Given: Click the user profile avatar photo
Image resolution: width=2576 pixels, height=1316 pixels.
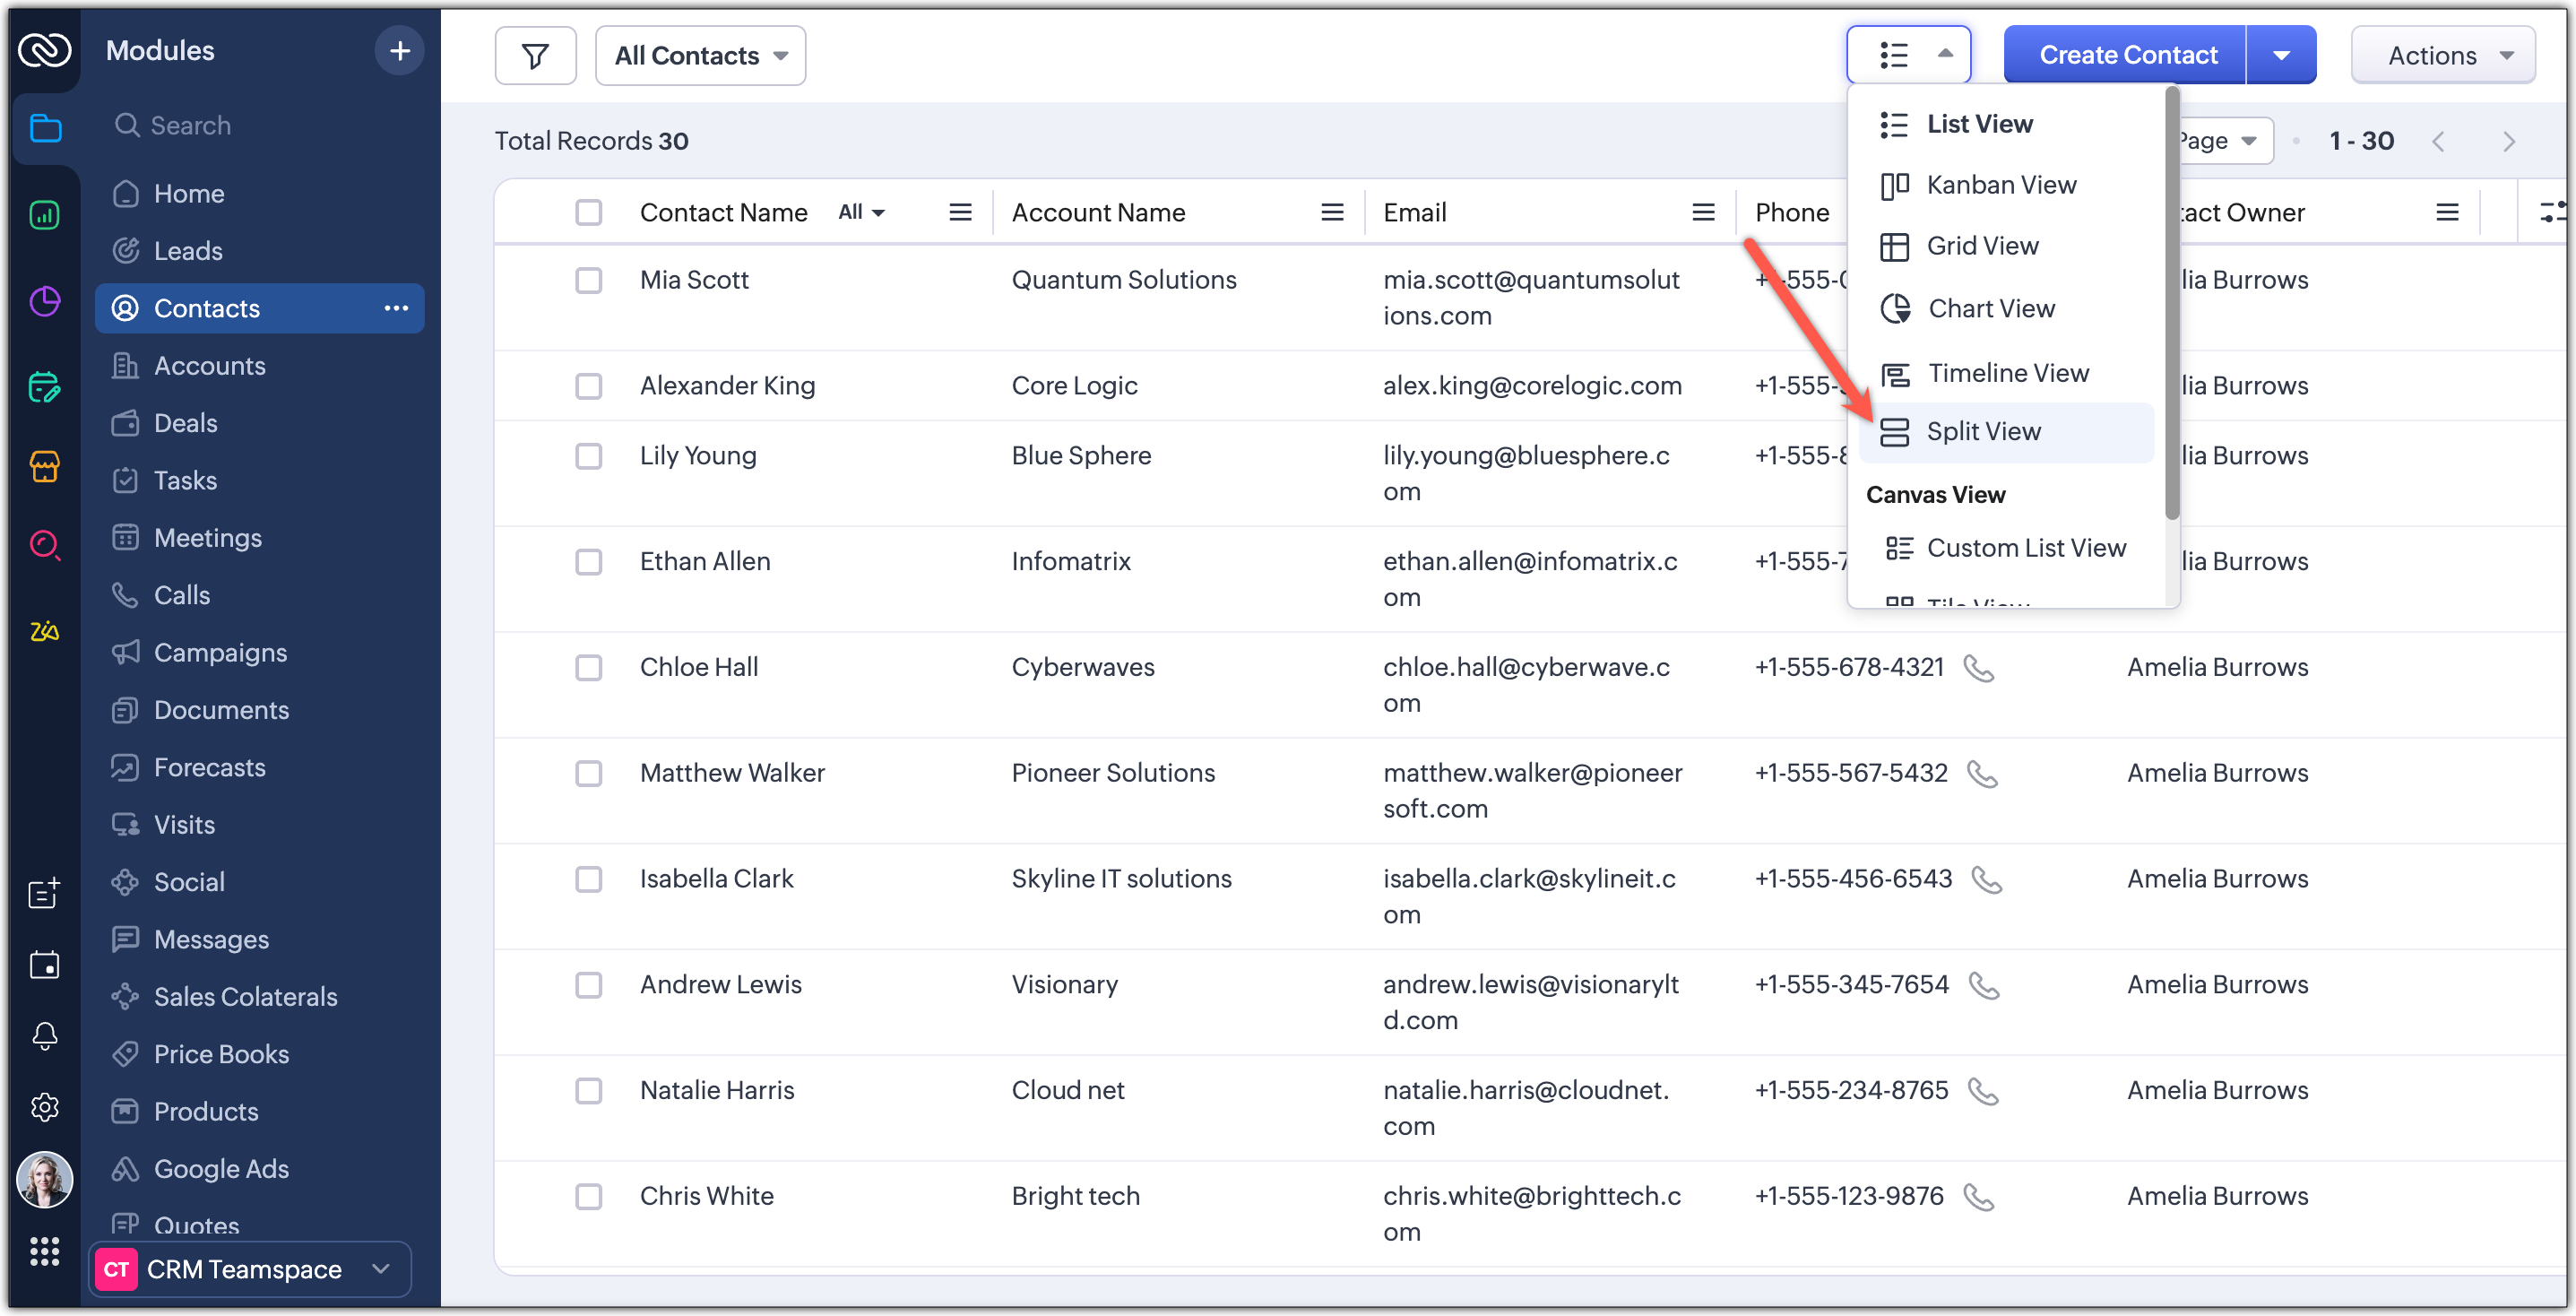Looking at the screenshot, I should point(44,1179).
